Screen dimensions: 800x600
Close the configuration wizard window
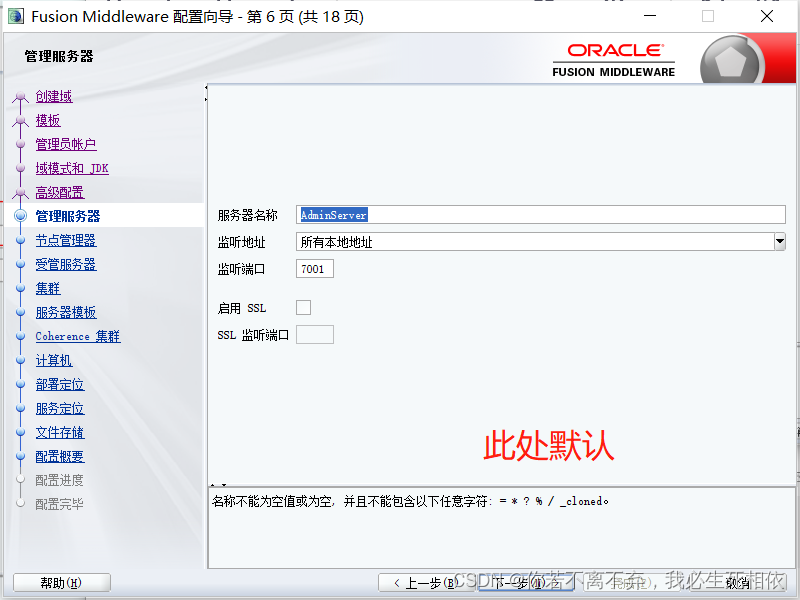[x=766, y=16]
